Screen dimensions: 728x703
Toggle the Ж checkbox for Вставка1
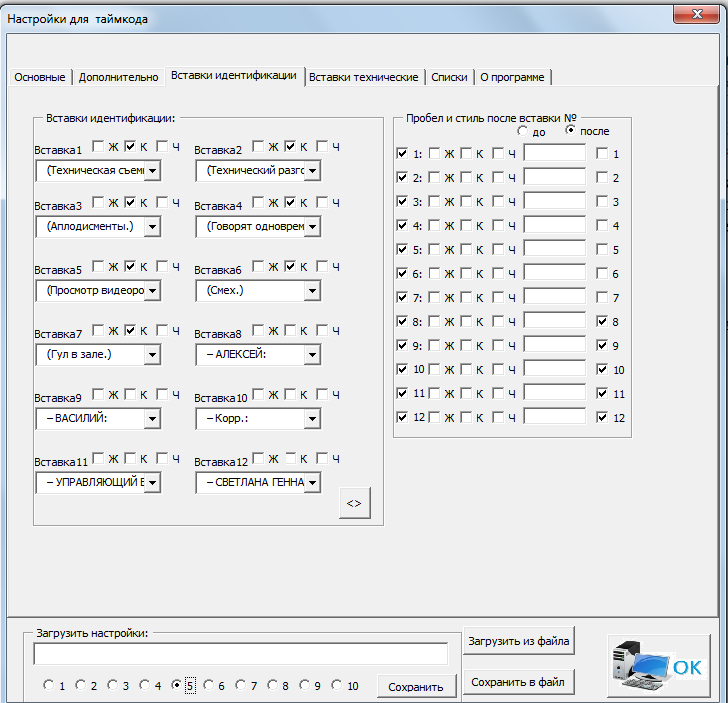(98, 147)
